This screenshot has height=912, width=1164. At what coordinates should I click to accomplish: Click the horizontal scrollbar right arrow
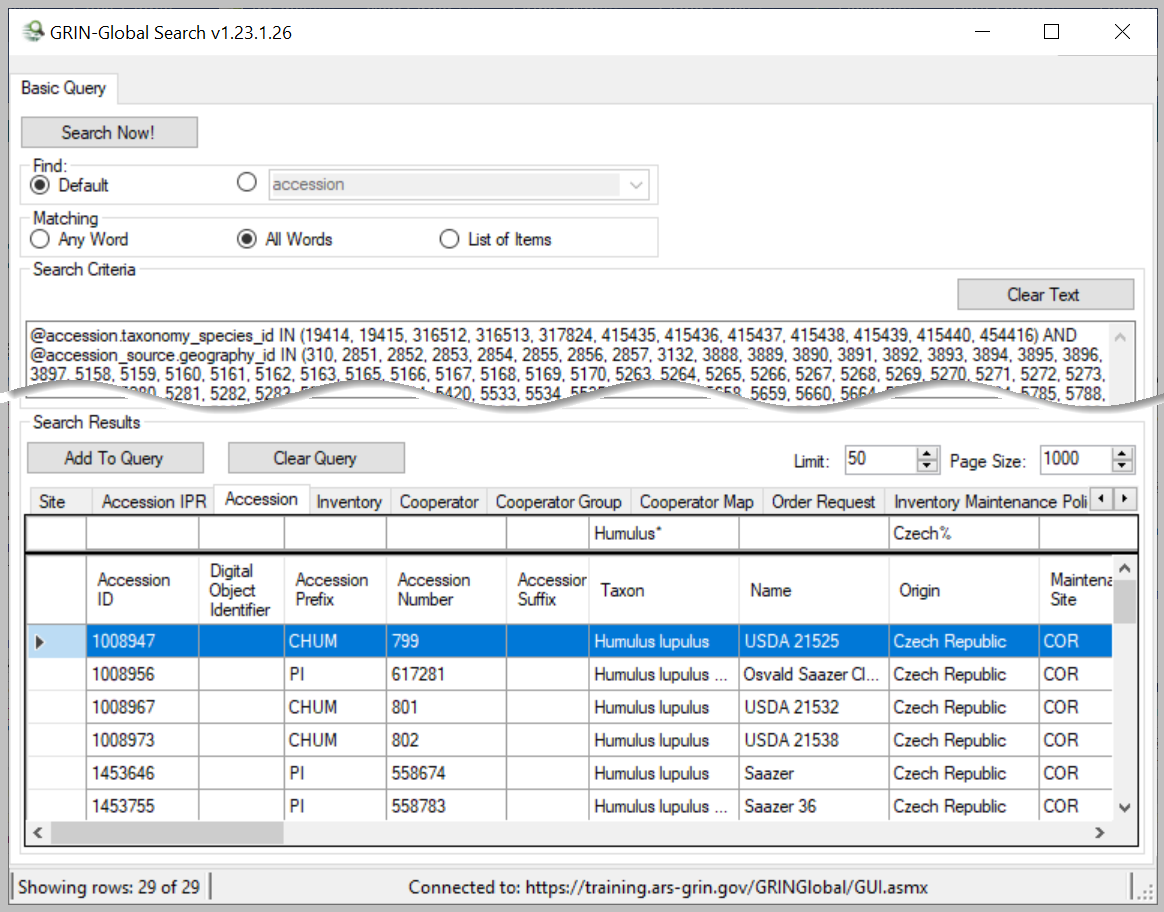click(x=1099, y=833)
